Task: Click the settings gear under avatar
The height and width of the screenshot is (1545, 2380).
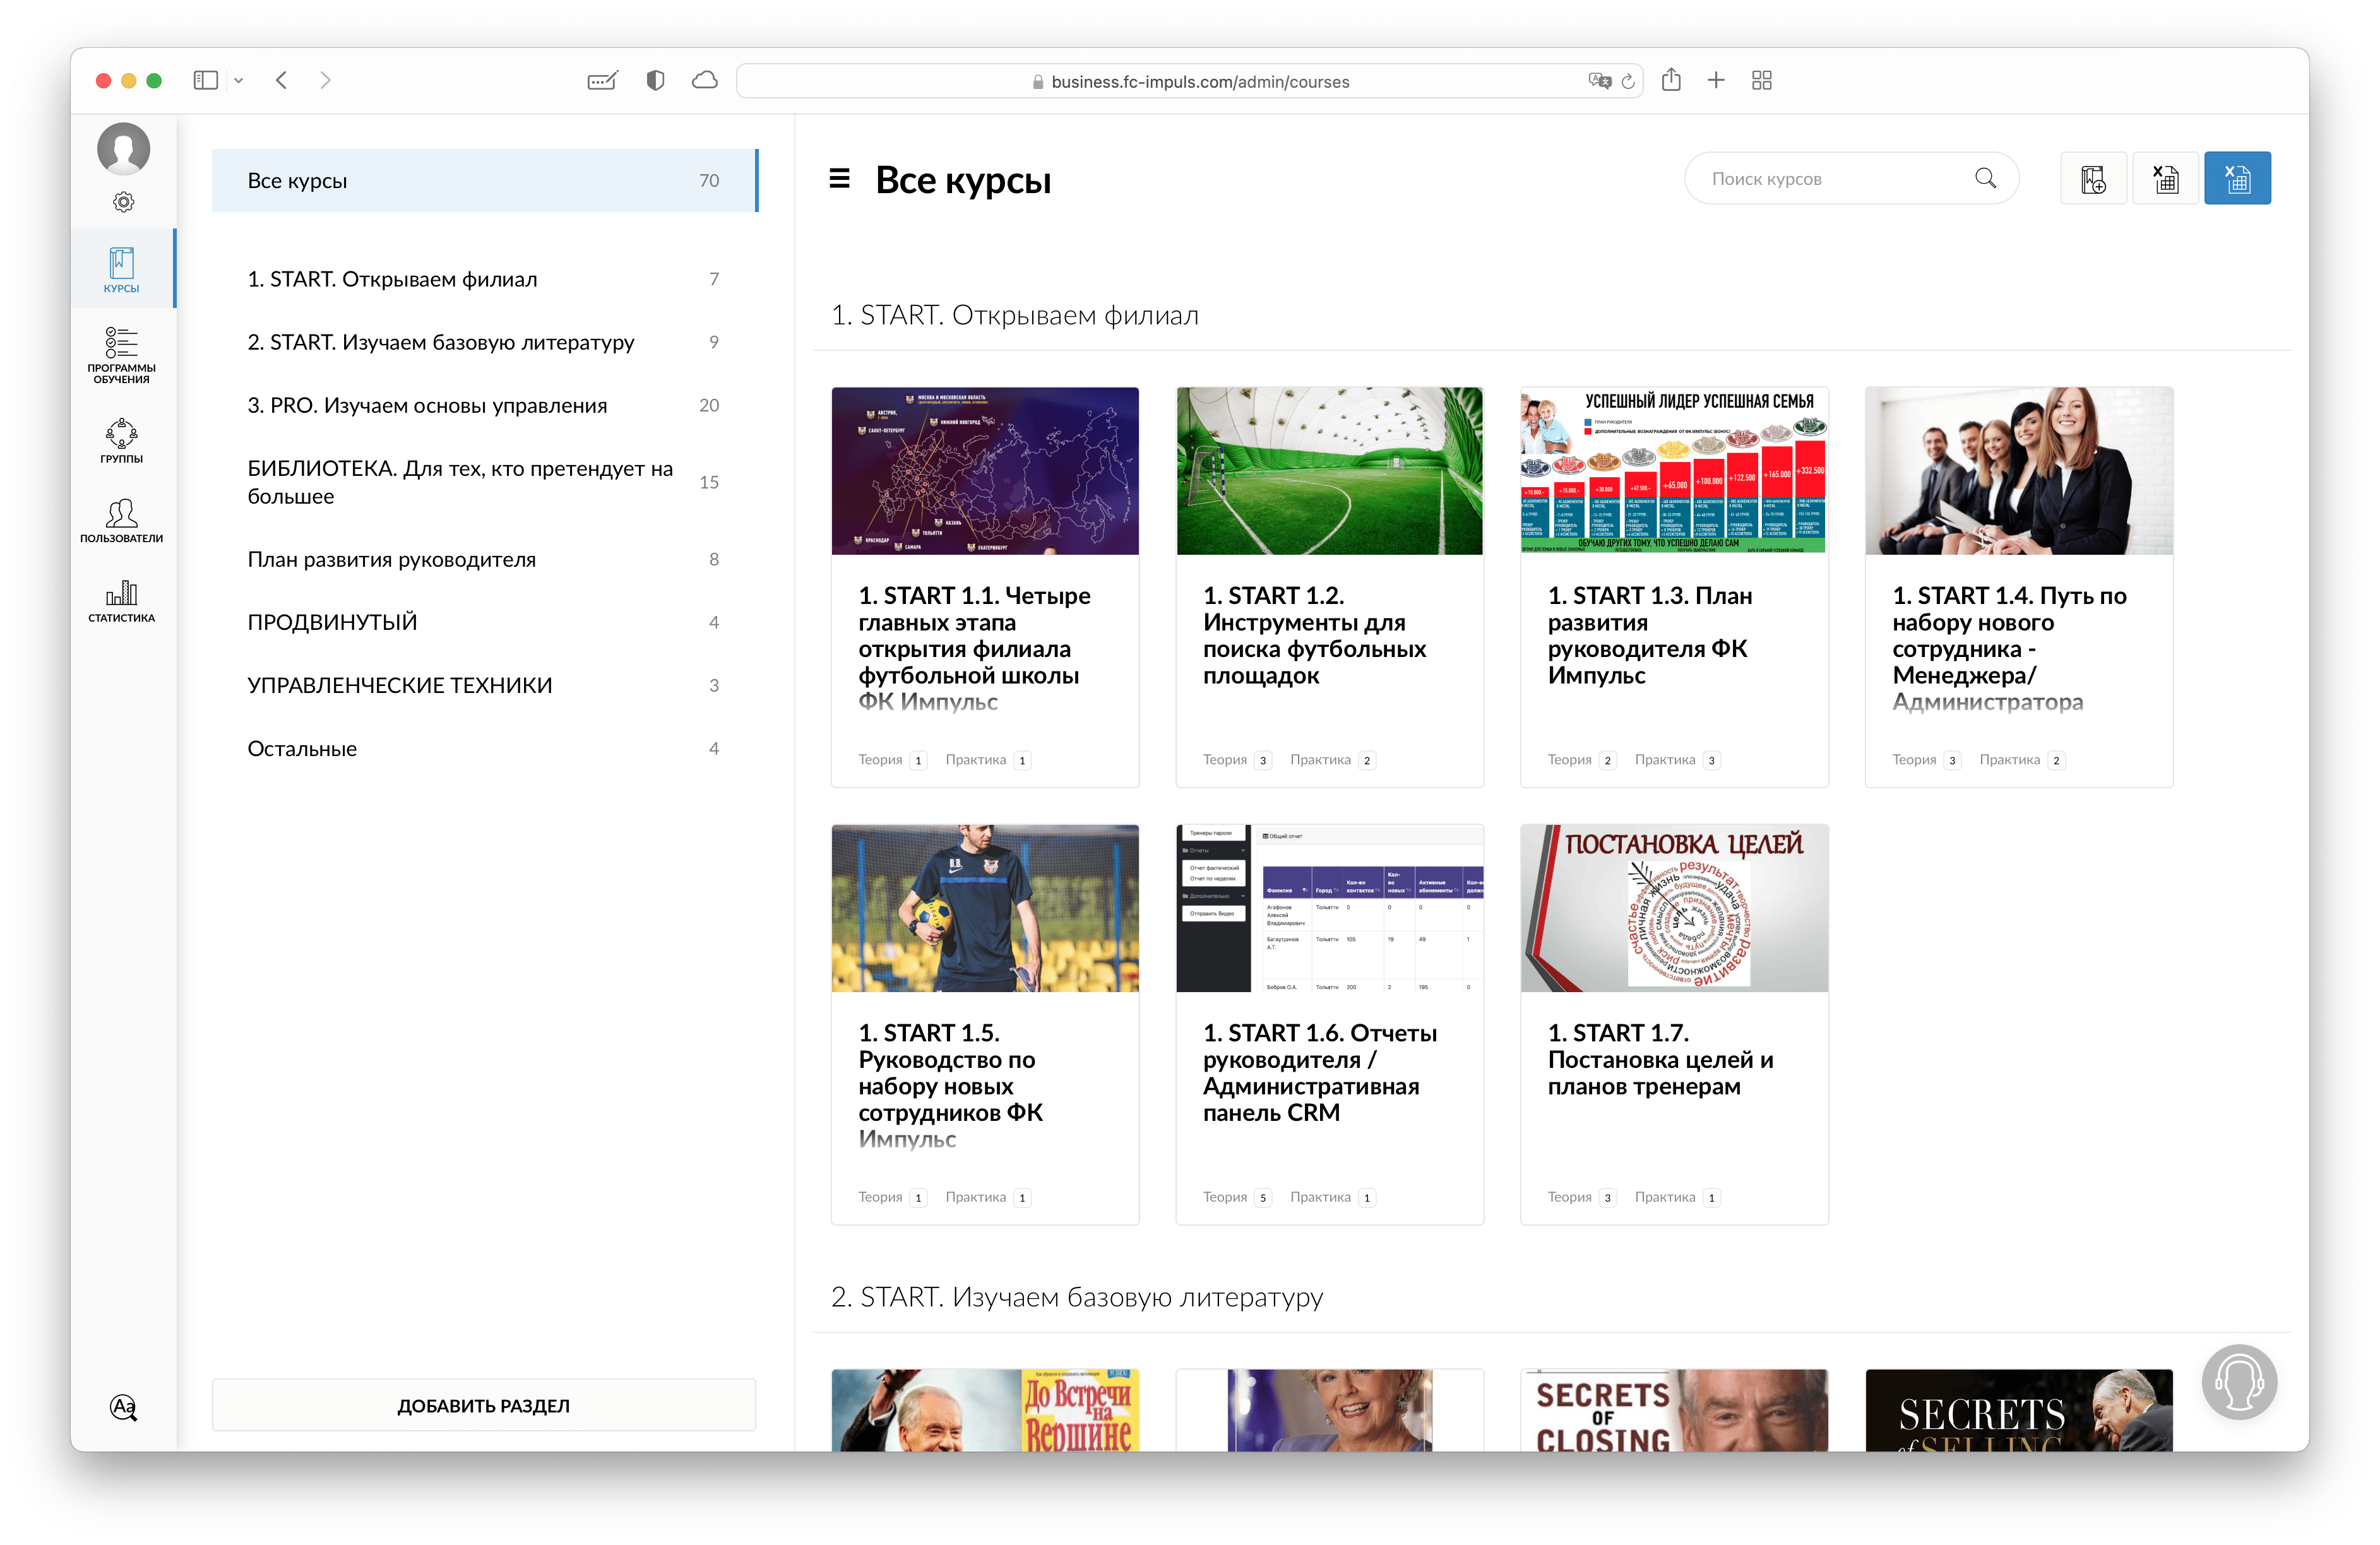Action: coord(123,202)
